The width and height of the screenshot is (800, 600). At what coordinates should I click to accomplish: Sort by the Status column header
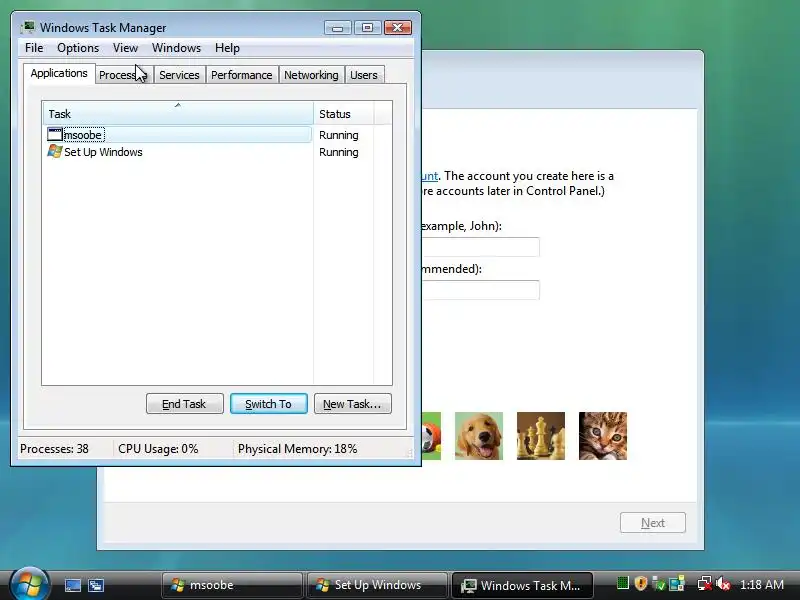coord(344,114)
